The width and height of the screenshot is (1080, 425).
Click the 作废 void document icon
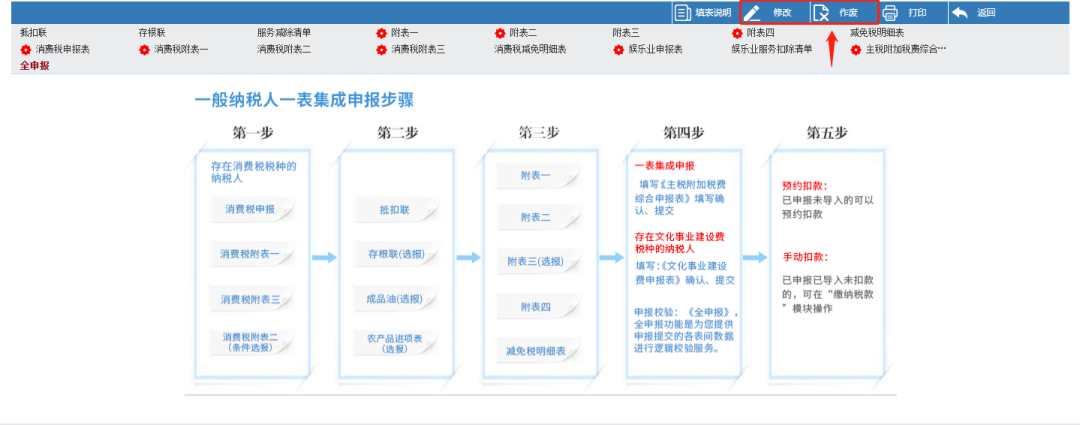(821, 12)
